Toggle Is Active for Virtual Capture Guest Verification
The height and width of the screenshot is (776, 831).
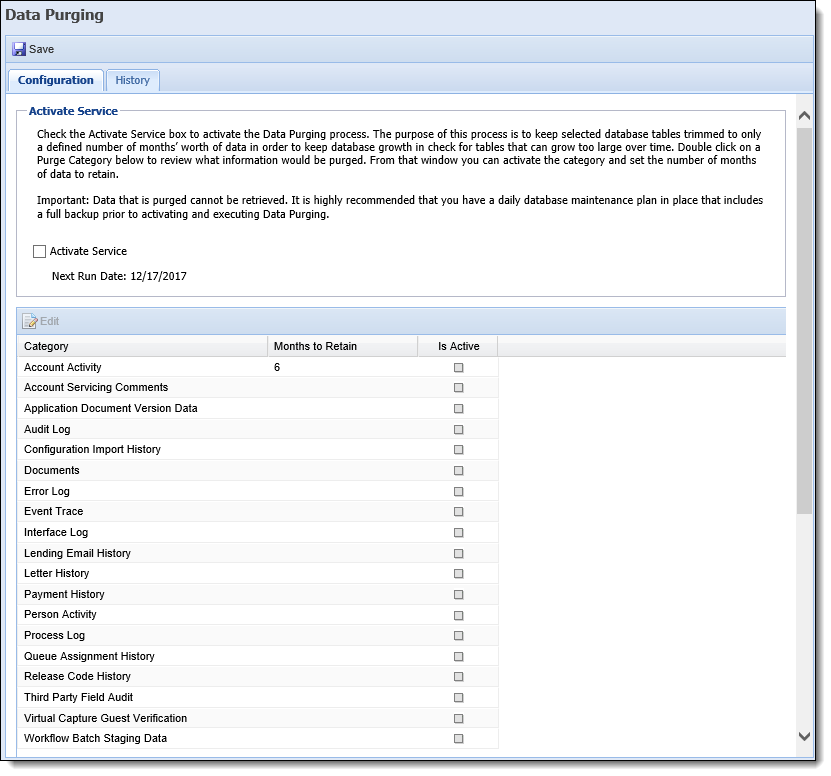point(458,718)
